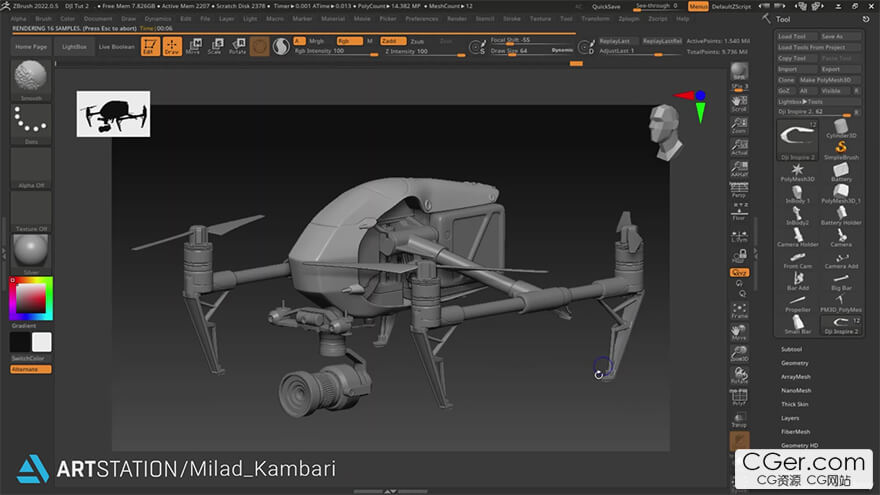Click the DefaultZScript button

click(731, 6)
